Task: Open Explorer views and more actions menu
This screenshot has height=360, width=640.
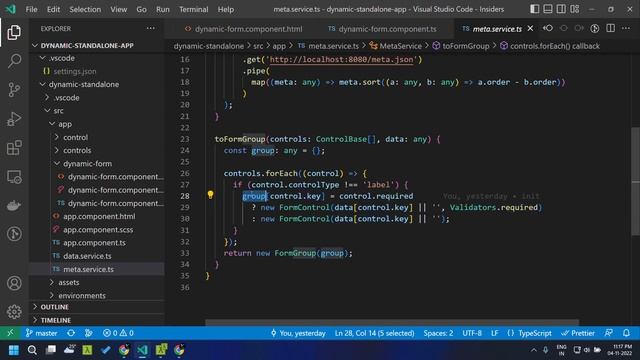Action: click(x=151, y=29)
